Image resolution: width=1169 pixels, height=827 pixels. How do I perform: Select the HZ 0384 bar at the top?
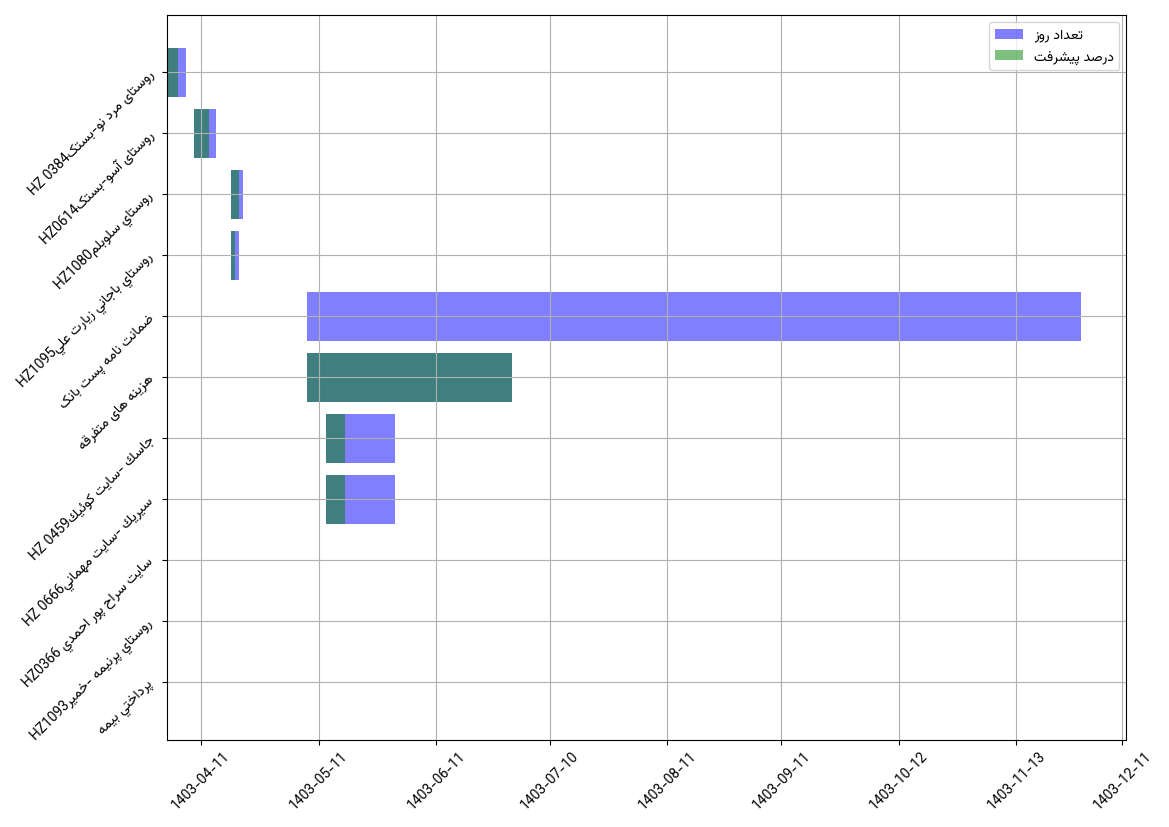[174, 72]
